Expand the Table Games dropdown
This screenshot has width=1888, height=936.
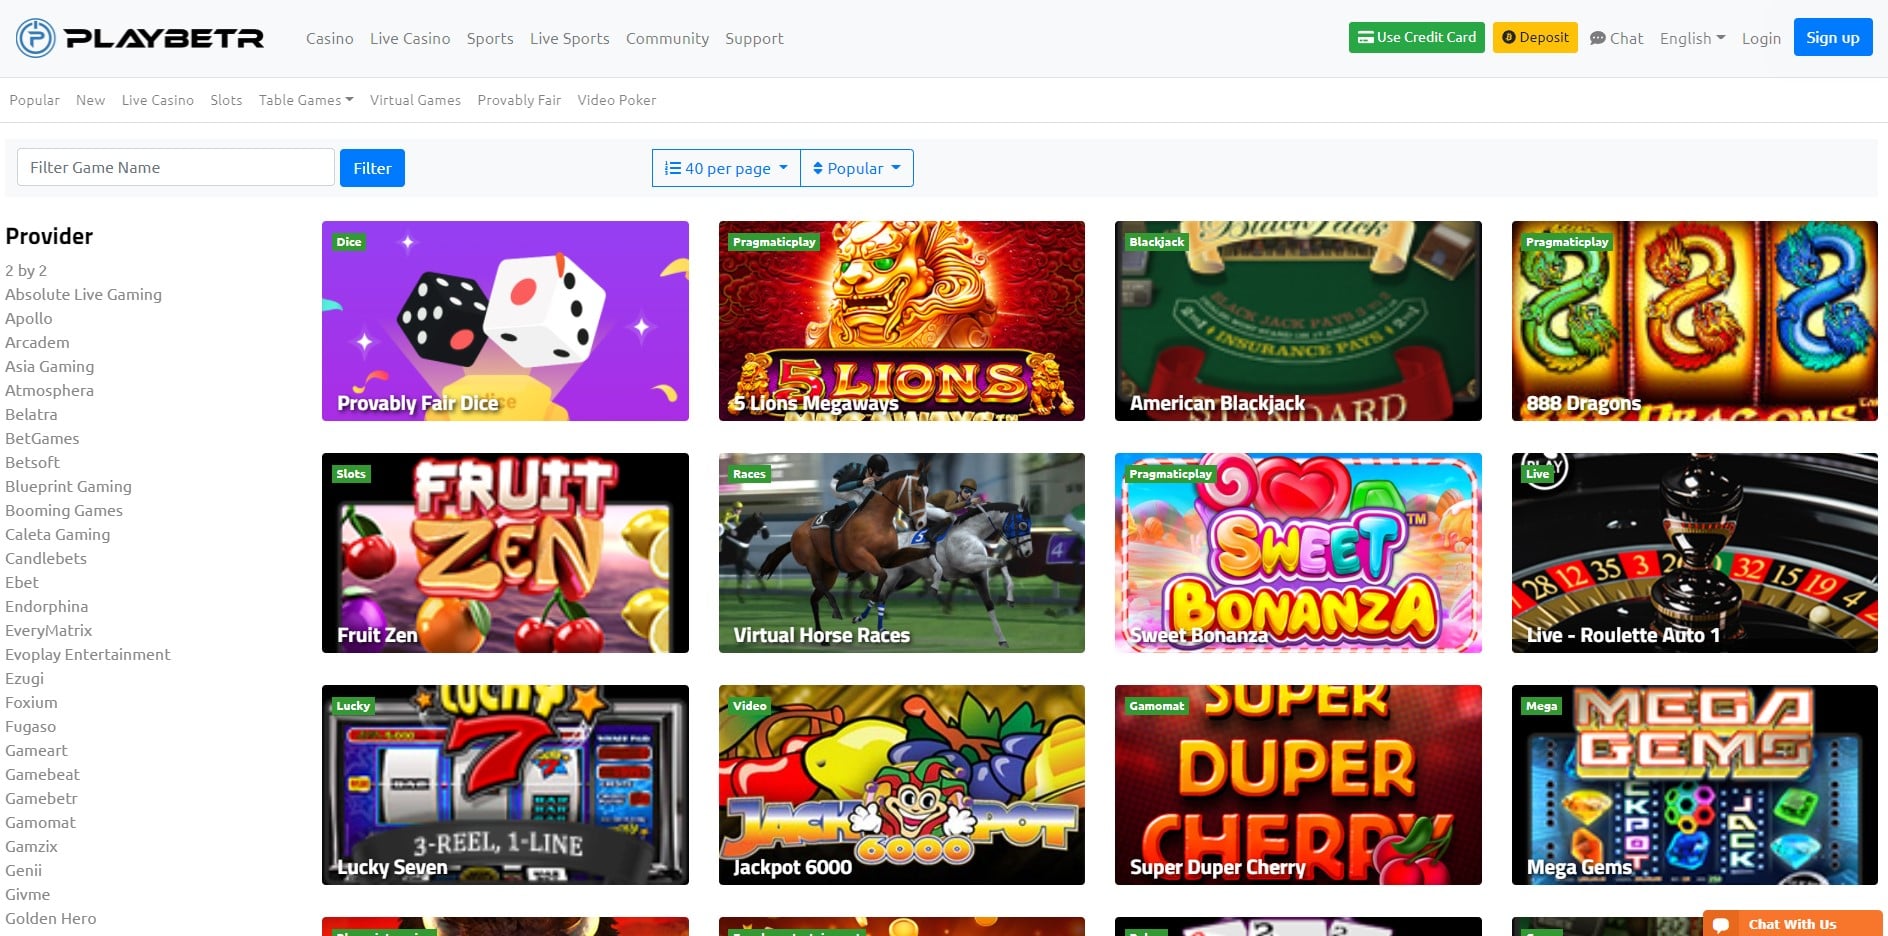pyautogui.click(x=306, y=100)
